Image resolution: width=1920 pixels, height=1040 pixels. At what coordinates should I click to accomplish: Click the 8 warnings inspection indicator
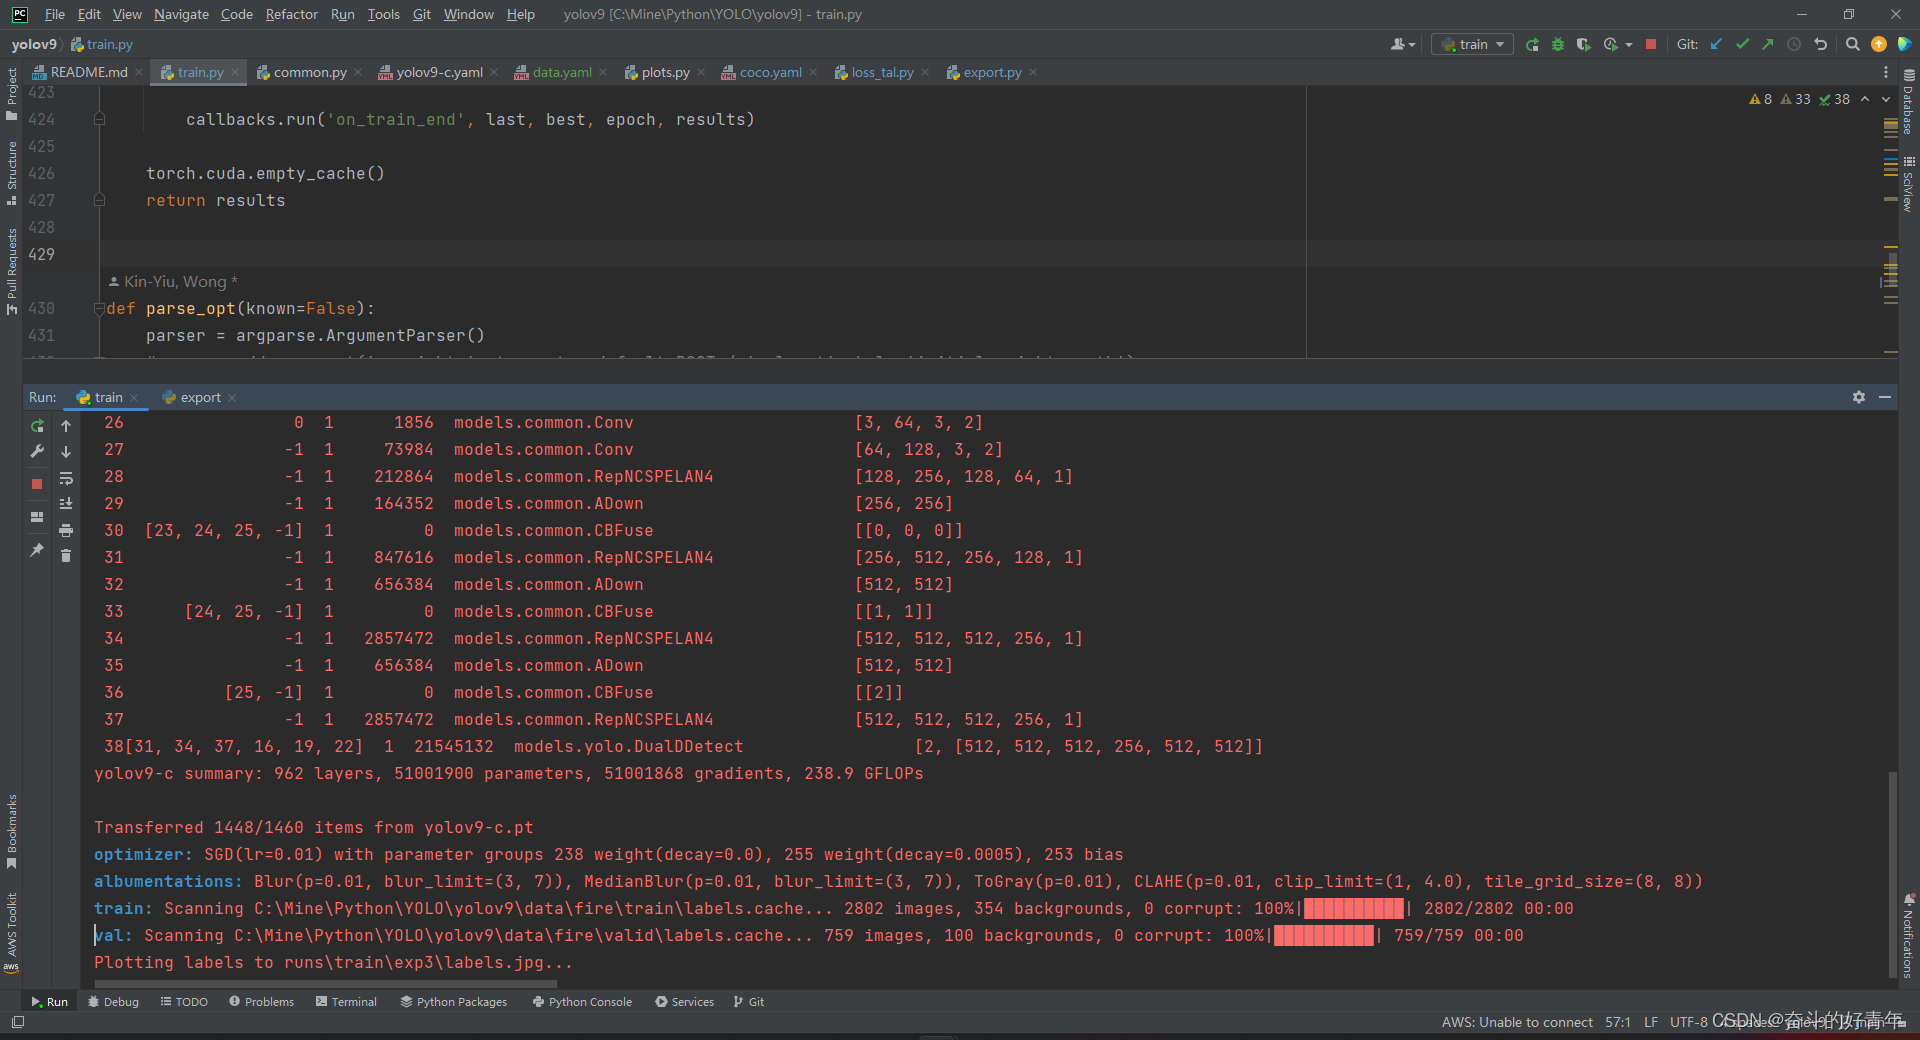tap(1760, 99)
